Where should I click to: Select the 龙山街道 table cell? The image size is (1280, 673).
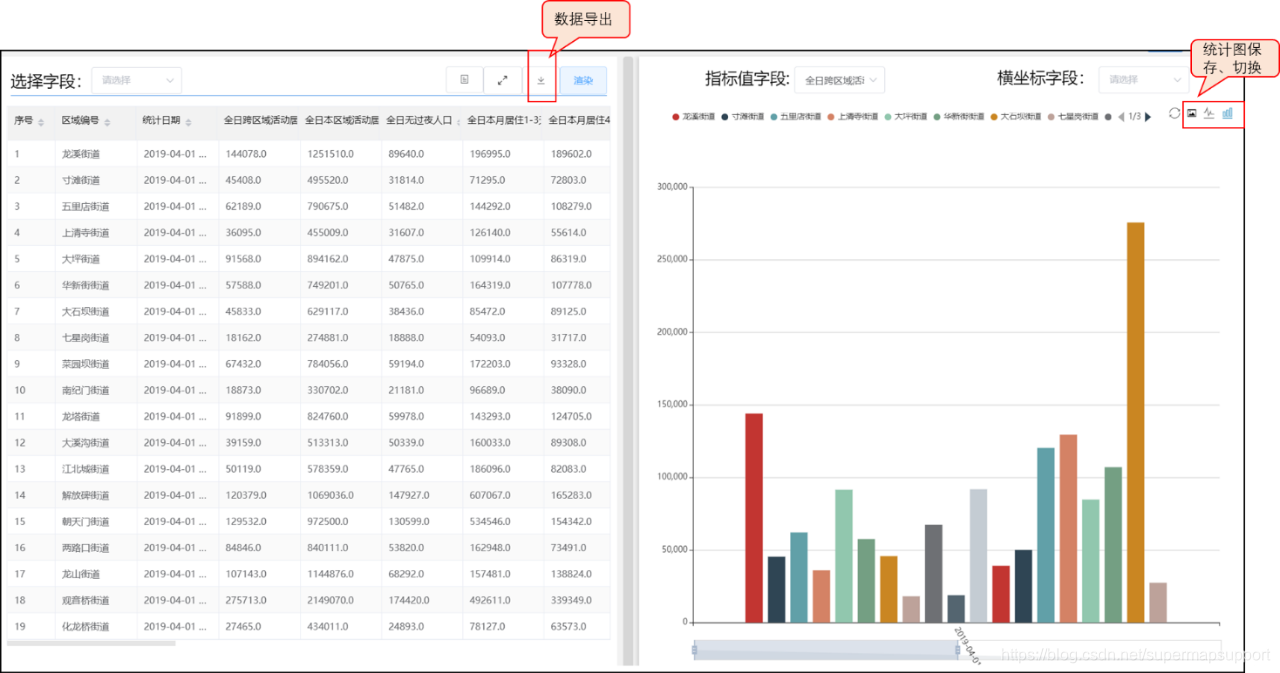pos(97,574)
